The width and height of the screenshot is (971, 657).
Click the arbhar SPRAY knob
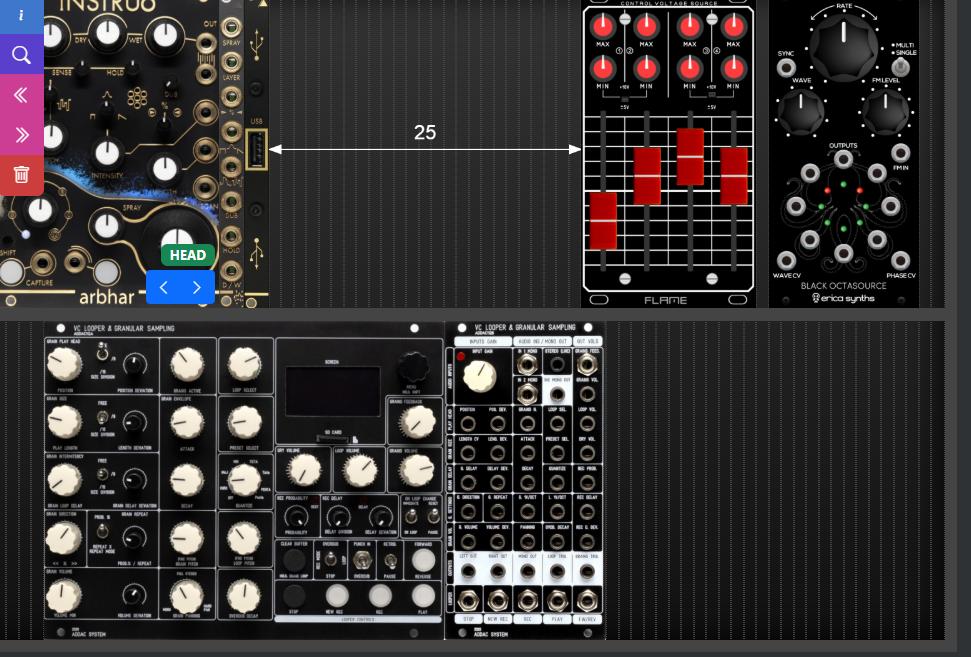pyautogui.click(x=107, y=226)
